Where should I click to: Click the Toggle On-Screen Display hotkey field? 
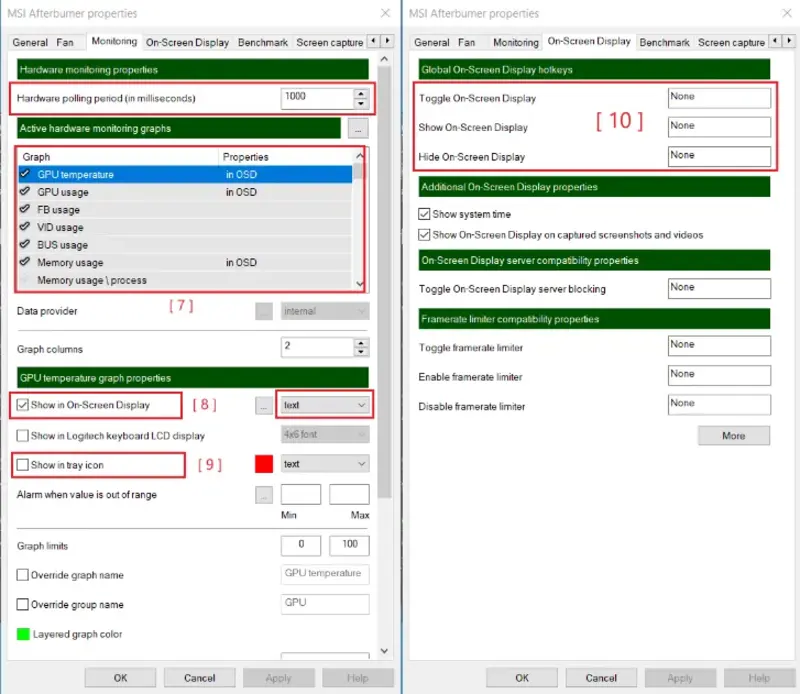pos(719,98)
